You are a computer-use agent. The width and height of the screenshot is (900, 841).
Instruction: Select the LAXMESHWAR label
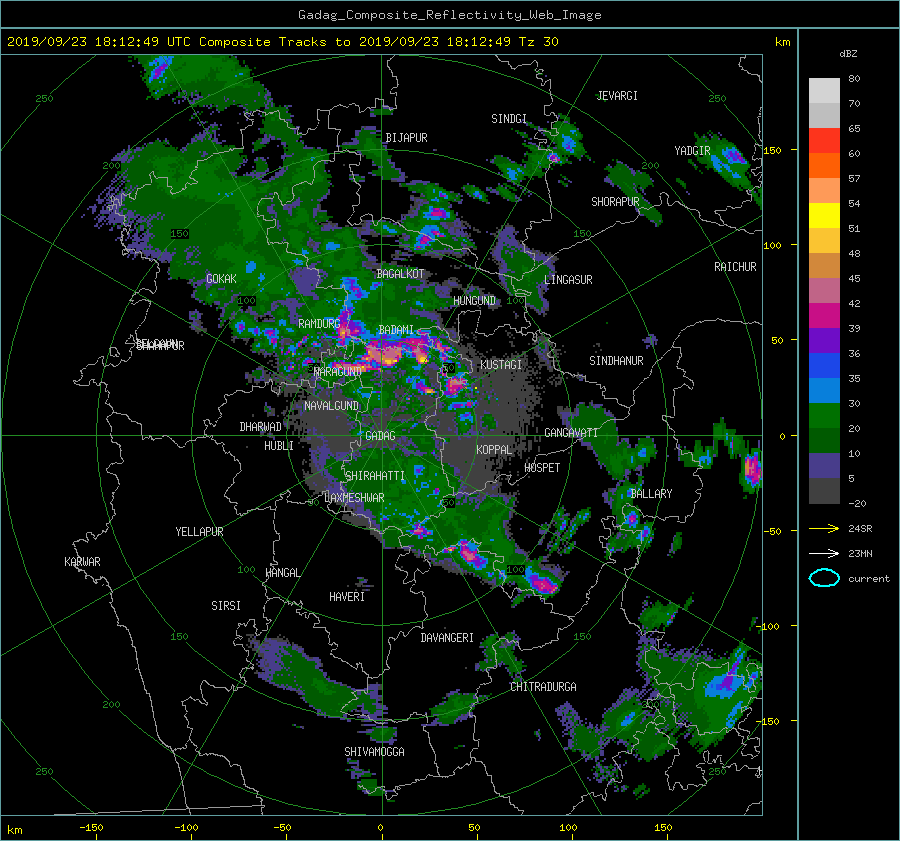point(354,498)
